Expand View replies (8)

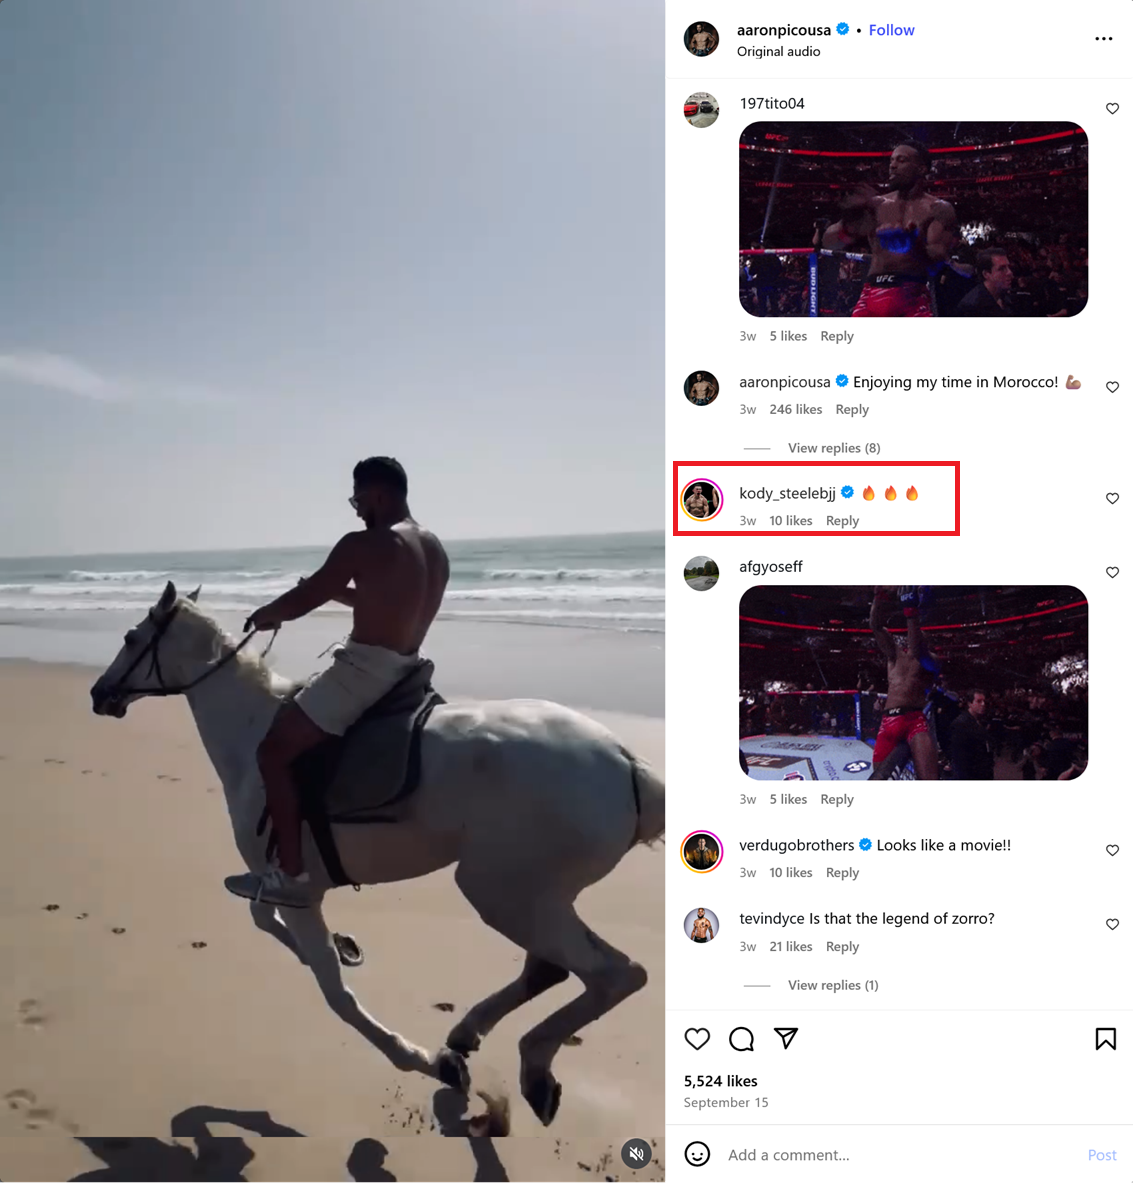coord(834,448)
